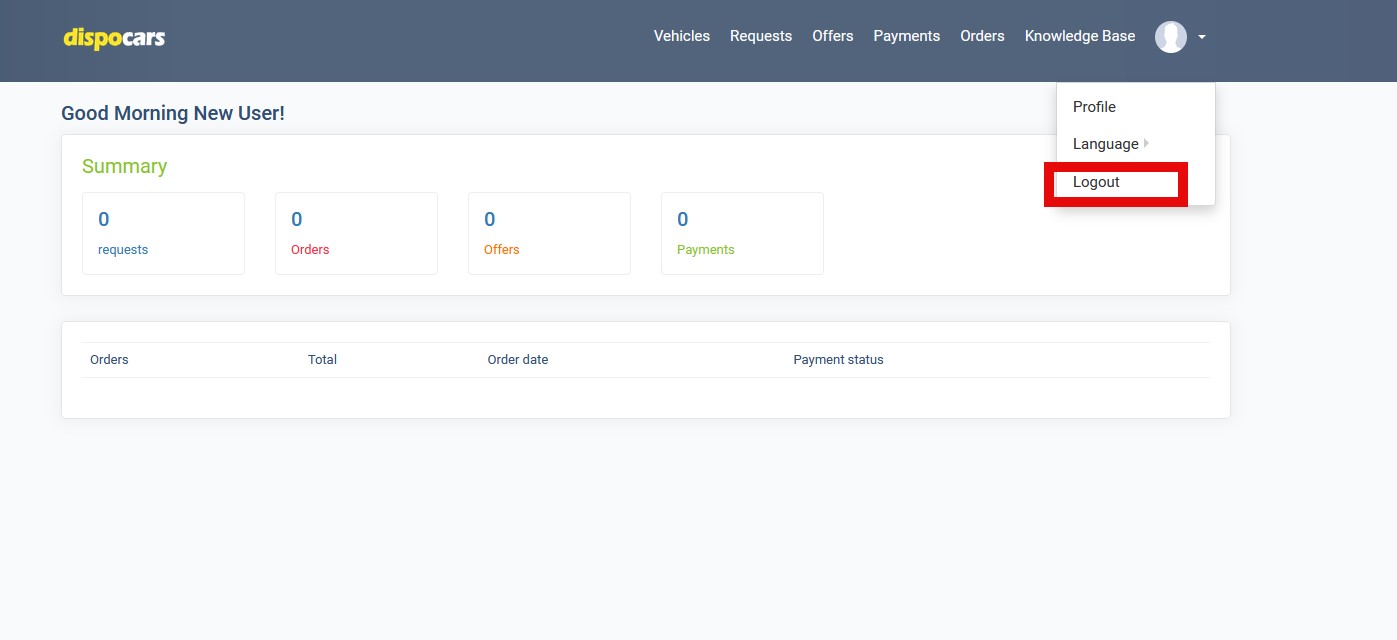Click the dispocars logo
This screenshot has height=640, width=1397.
[x=114, y=38]
